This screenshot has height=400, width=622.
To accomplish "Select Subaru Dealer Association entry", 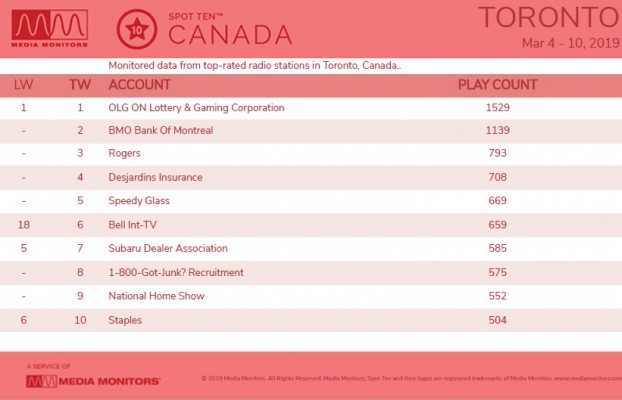I will 168,248.
